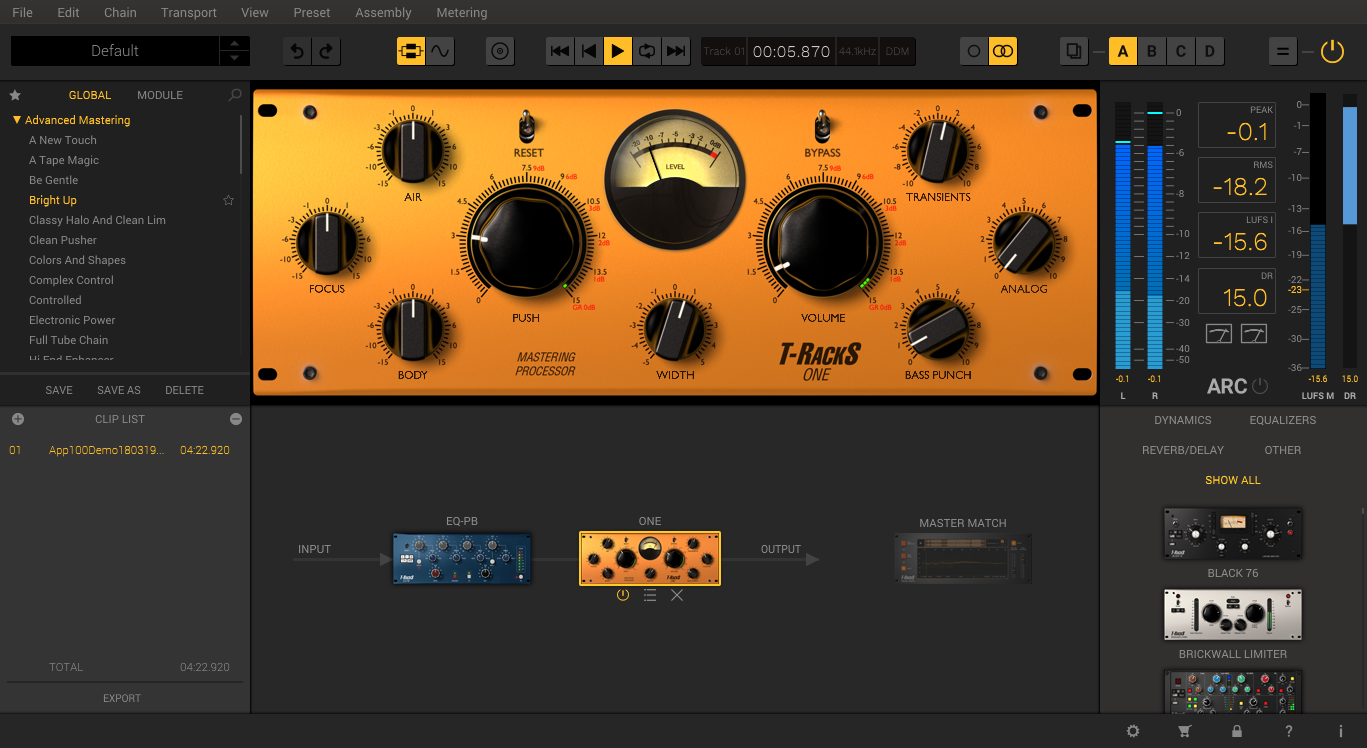Open the album/disc assembly icon
This screenshot has height=748, width=1367.
501,51
